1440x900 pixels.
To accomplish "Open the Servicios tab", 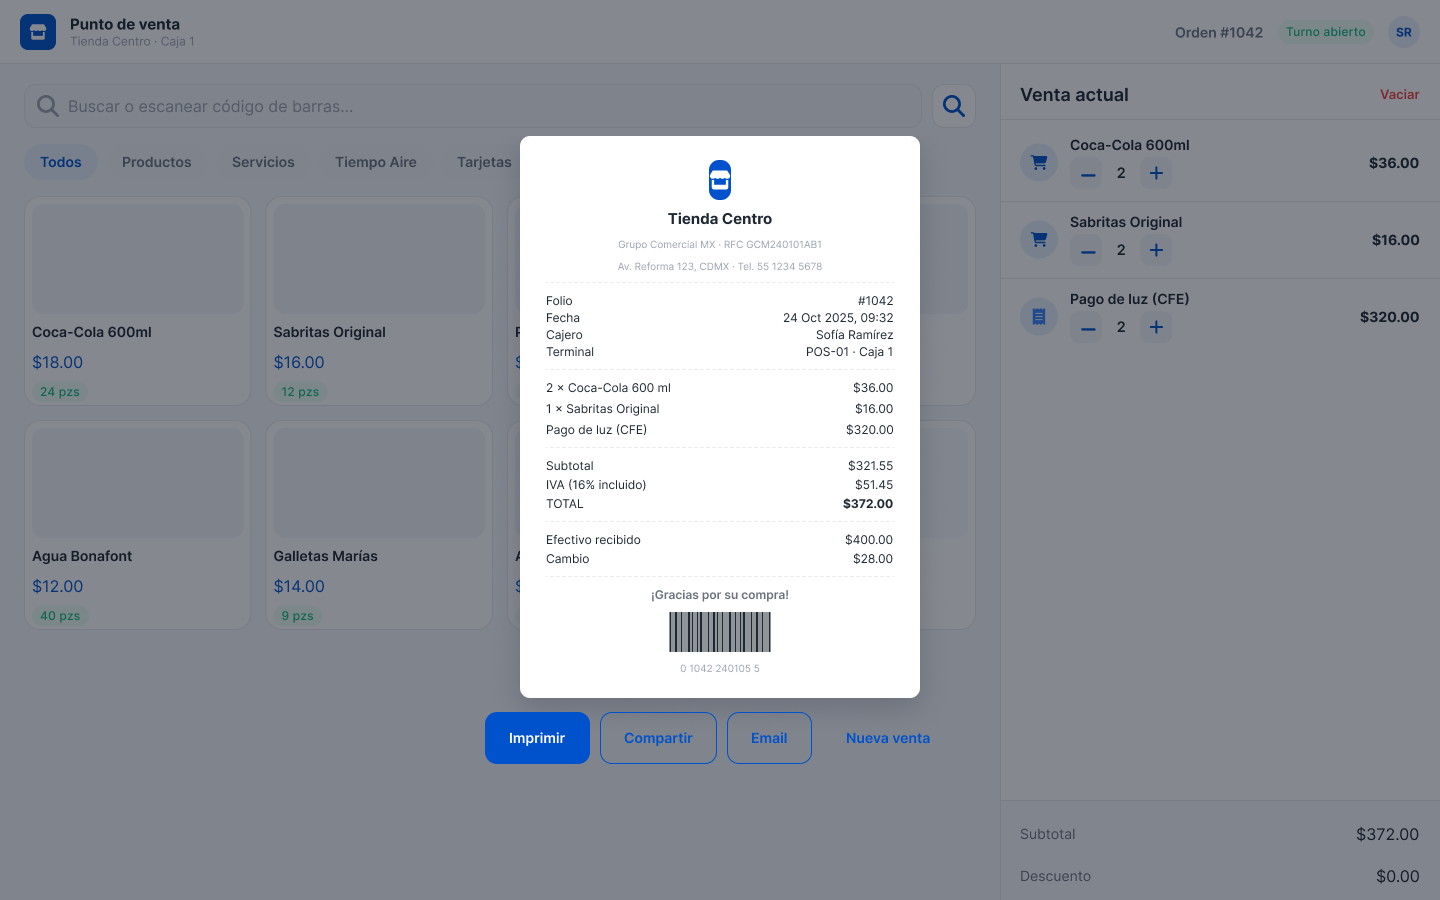I will pyautogui.click(x=263, y=162).
